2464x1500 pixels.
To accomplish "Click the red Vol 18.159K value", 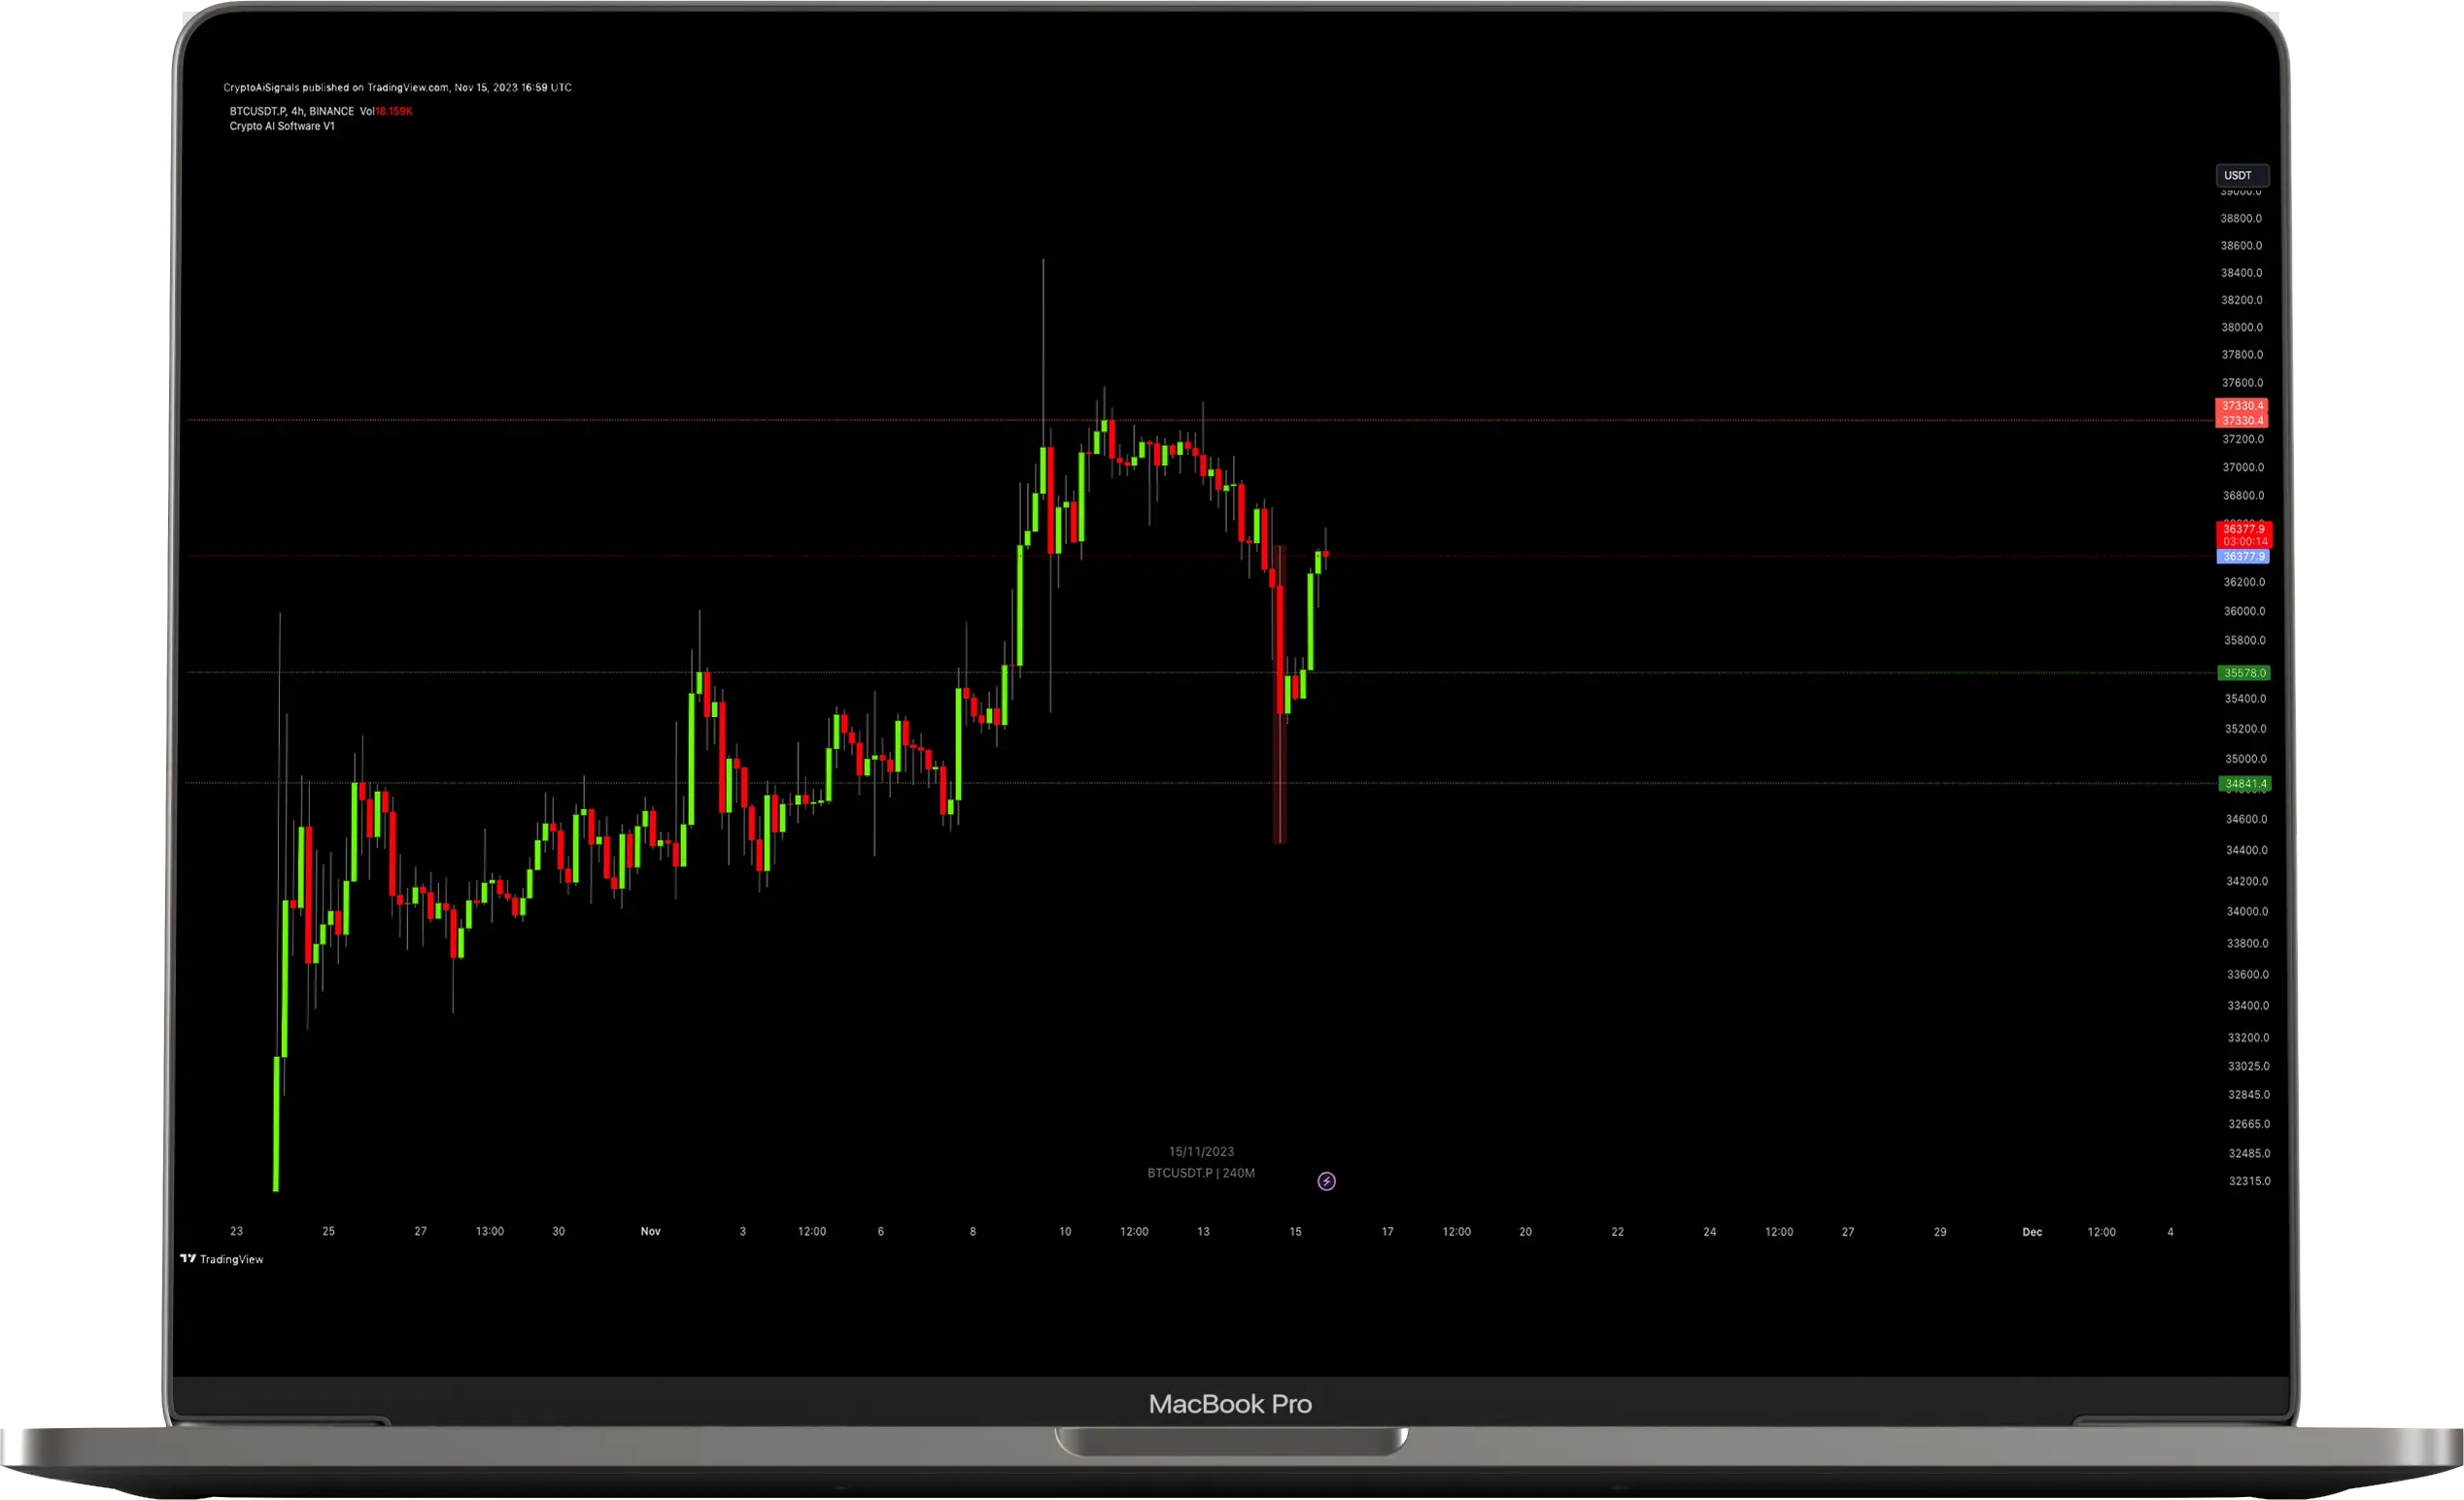I will (393, 111).
